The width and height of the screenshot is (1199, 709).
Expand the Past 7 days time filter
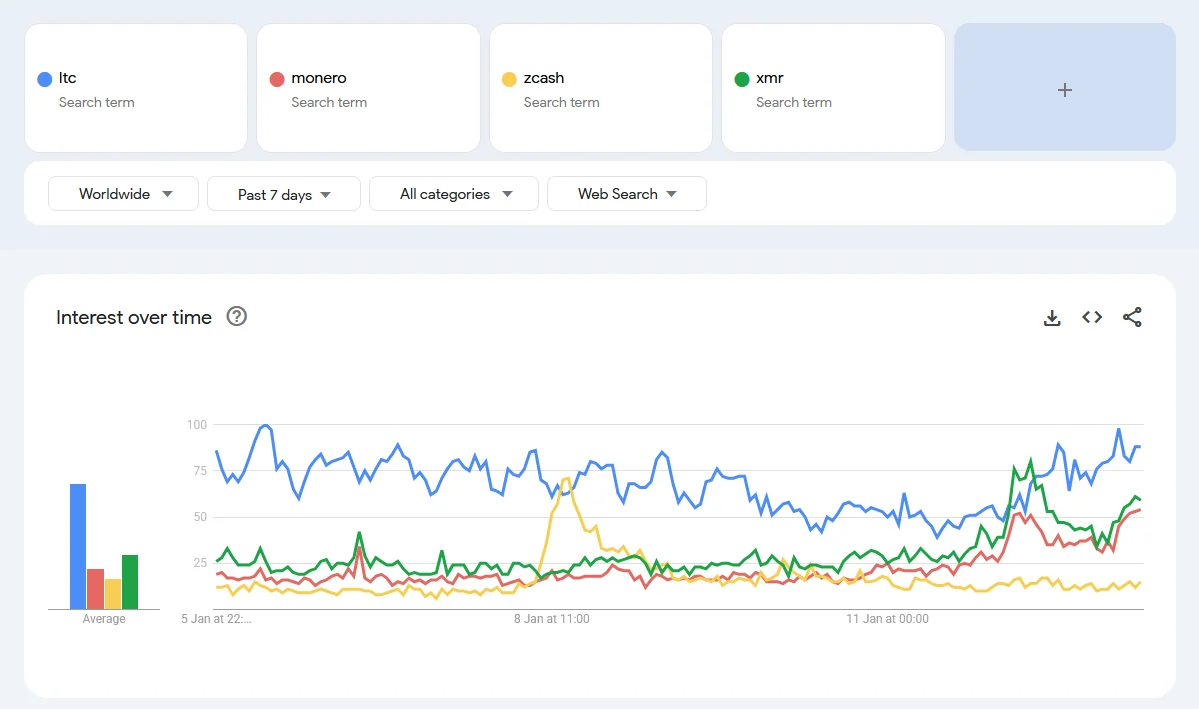[283, 194]
